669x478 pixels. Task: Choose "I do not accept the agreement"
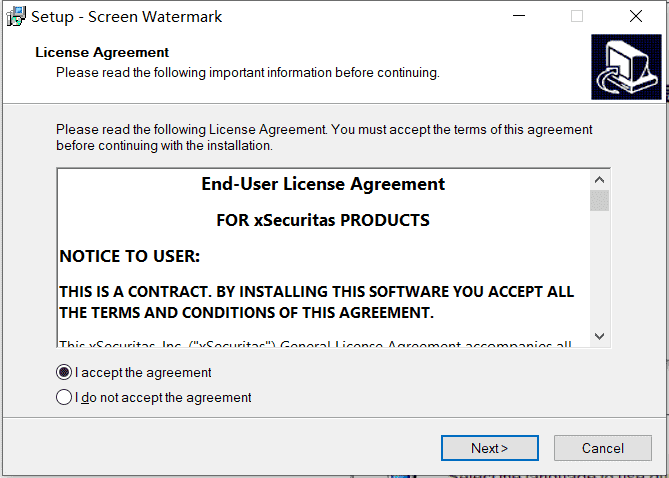(x=64, y=397)
